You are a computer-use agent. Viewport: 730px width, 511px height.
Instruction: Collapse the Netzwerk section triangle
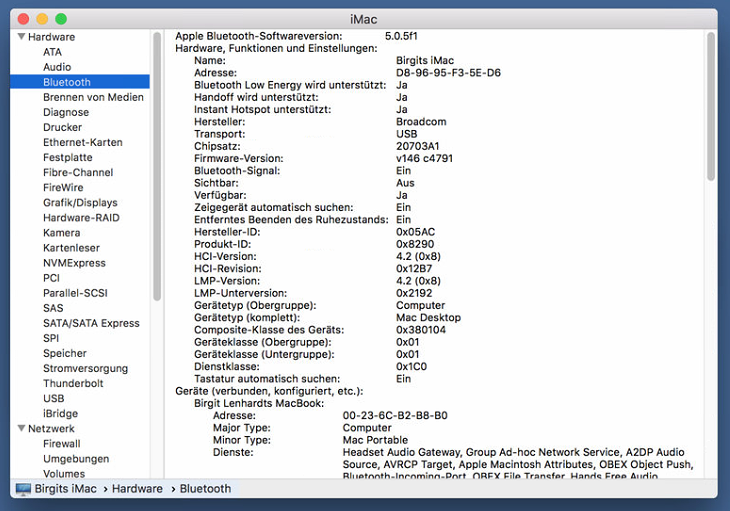click(x=21, y=428)
